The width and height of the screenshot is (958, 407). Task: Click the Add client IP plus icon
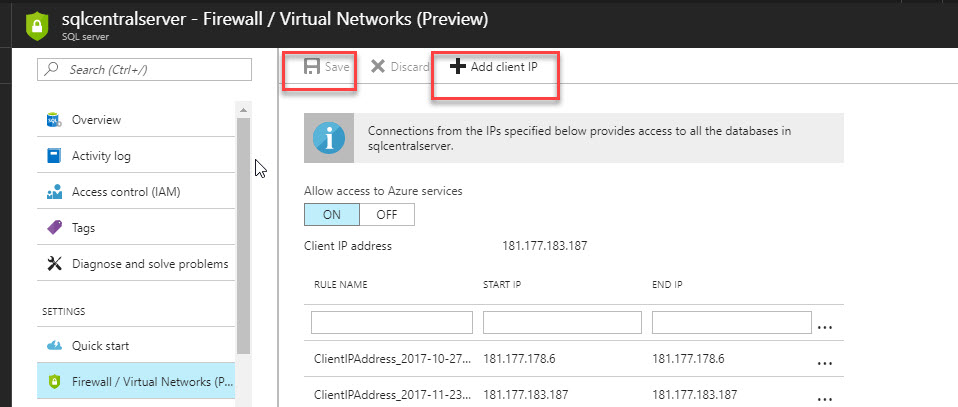point(458,67)
